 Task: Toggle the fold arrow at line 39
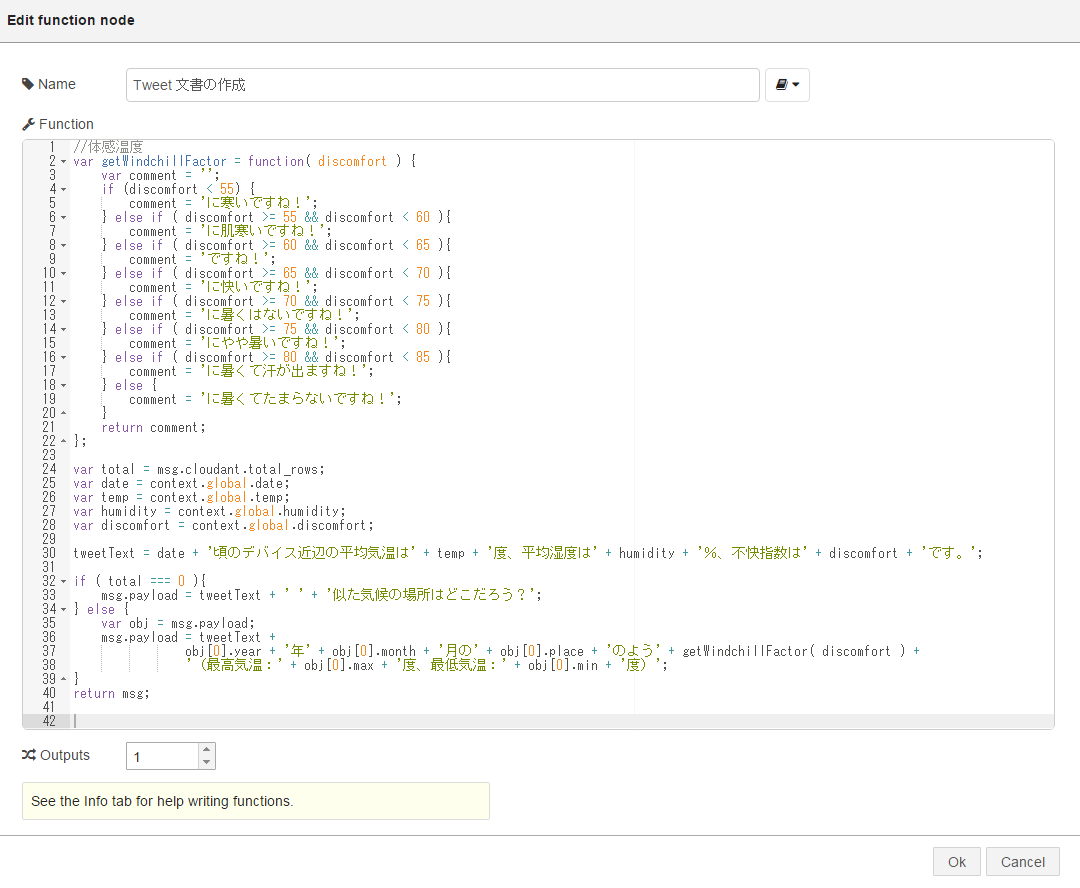[x=63, y=679]
